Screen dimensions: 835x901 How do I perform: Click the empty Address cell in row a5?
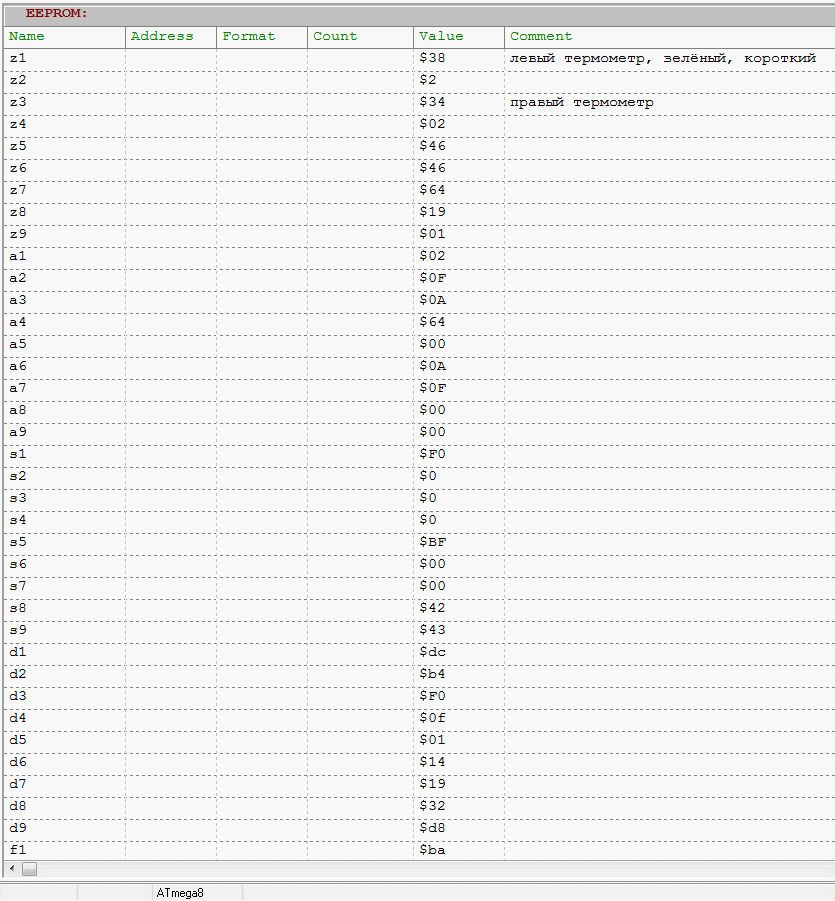pyautogui.click(x=170, y=344)
